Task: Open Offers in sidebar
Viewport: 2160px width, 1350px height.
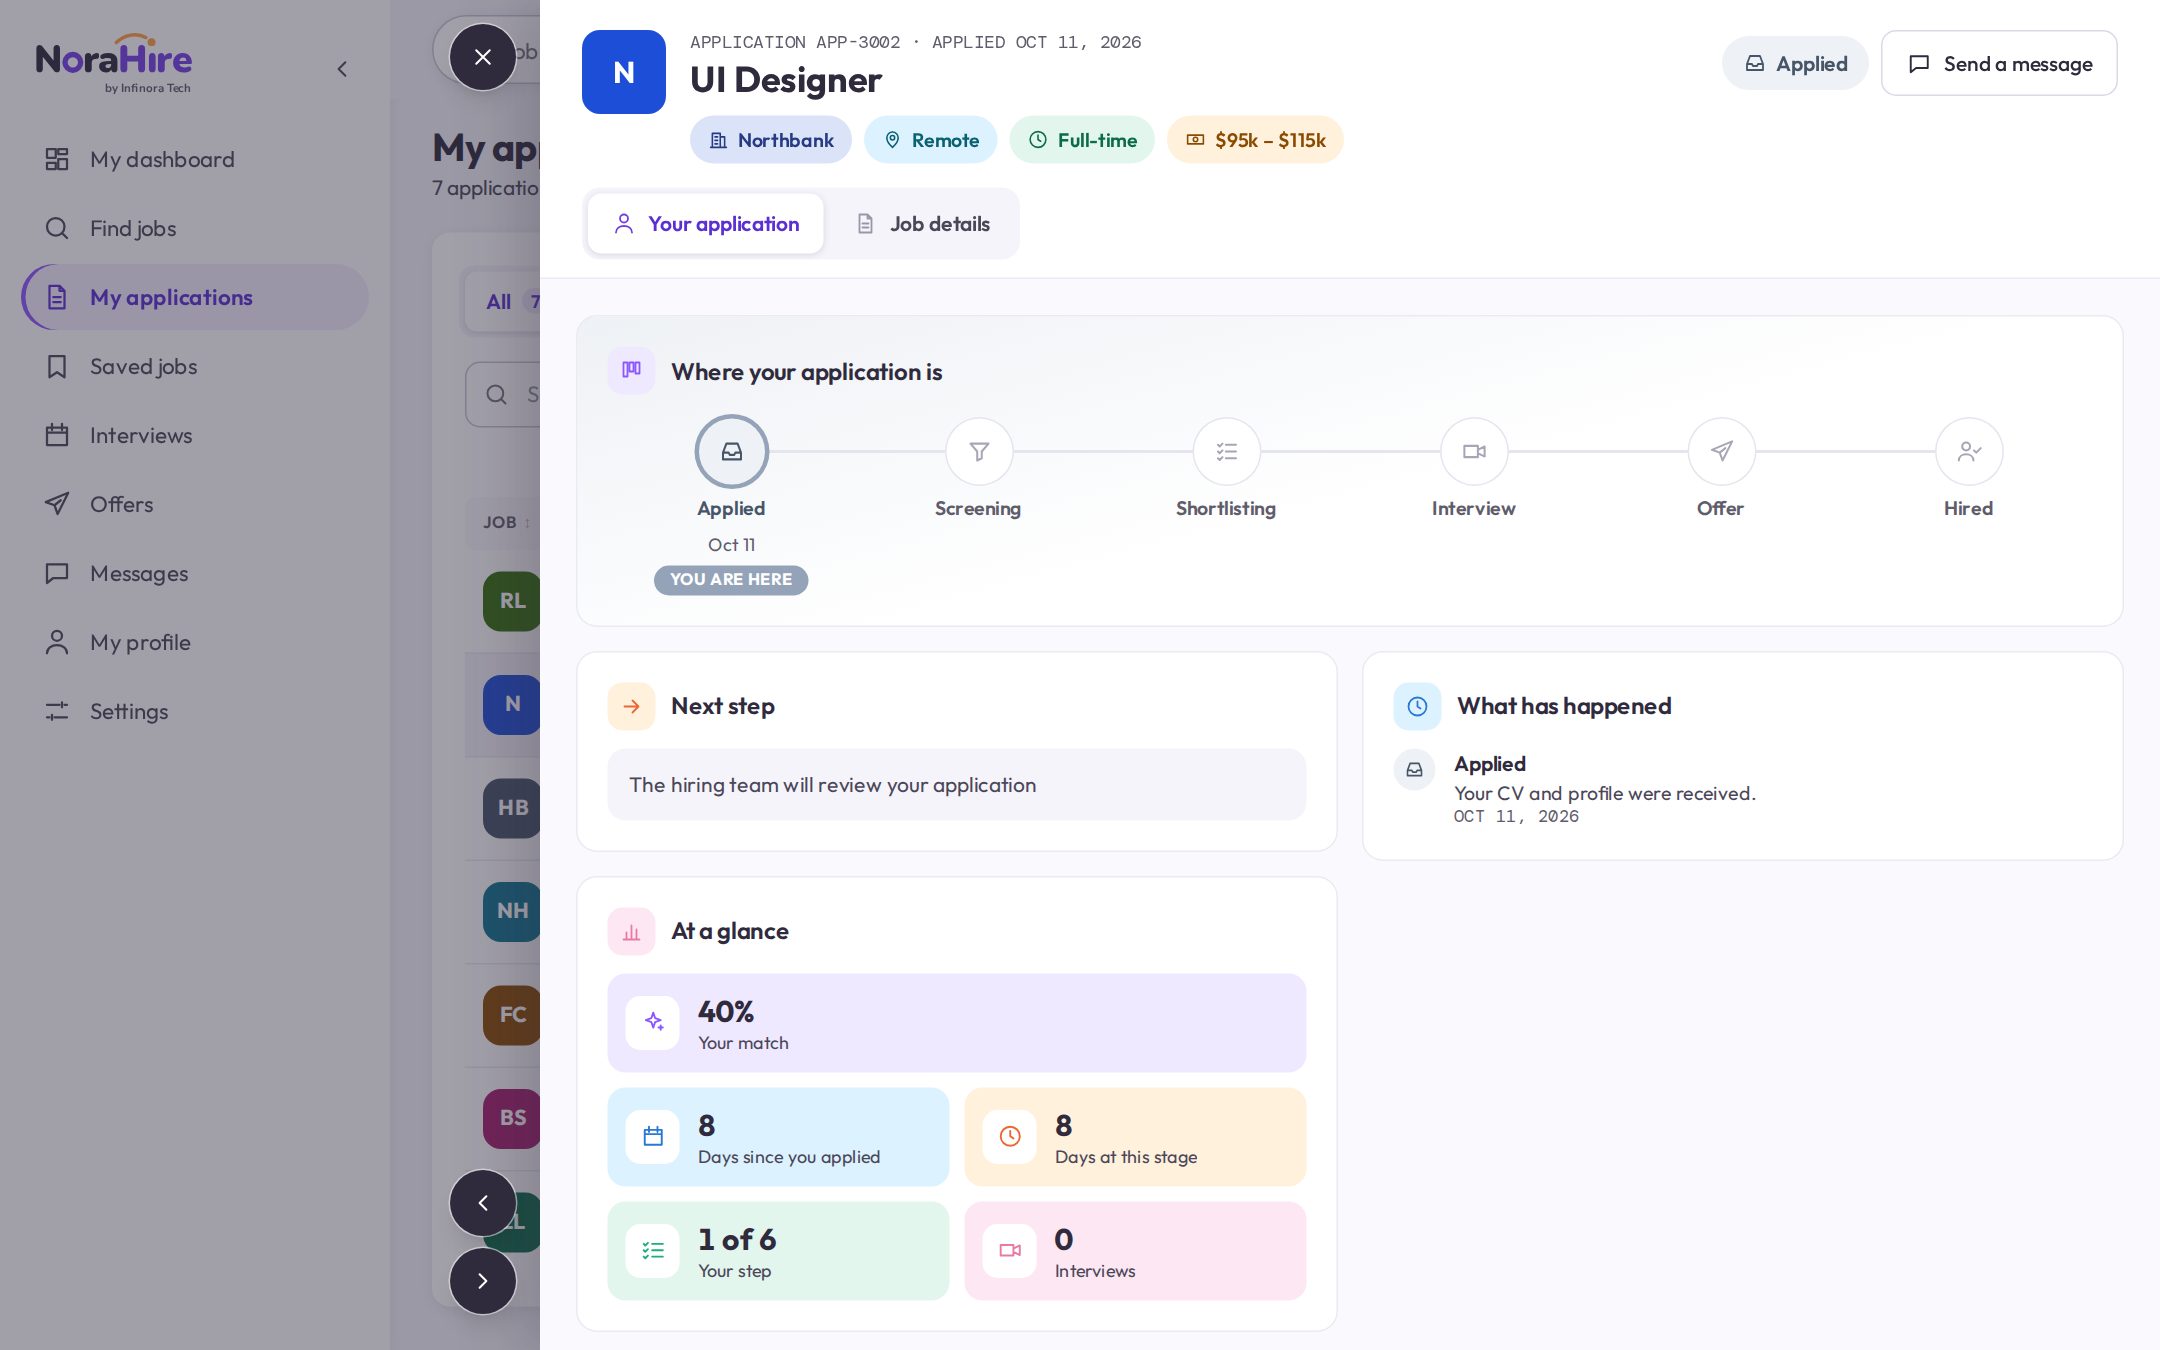Action: (x=195, y=504)
